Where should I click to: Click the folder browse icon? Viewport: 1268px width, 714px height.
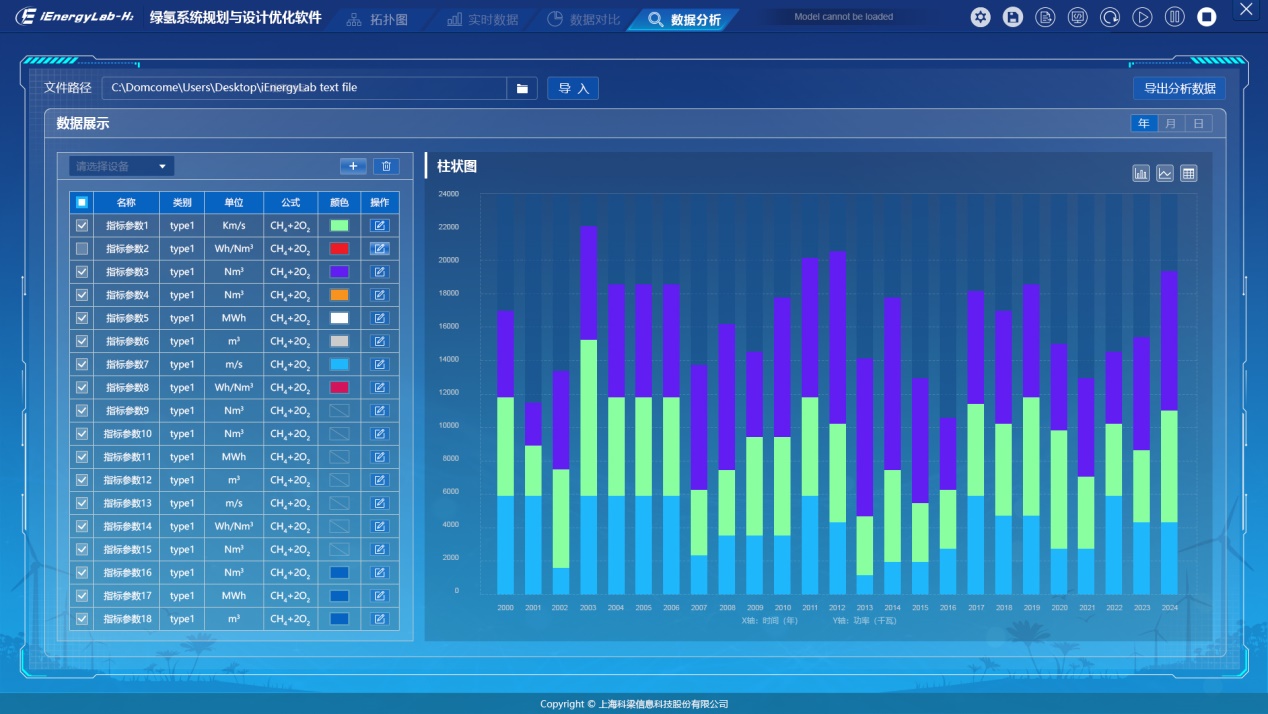[522, 88]
